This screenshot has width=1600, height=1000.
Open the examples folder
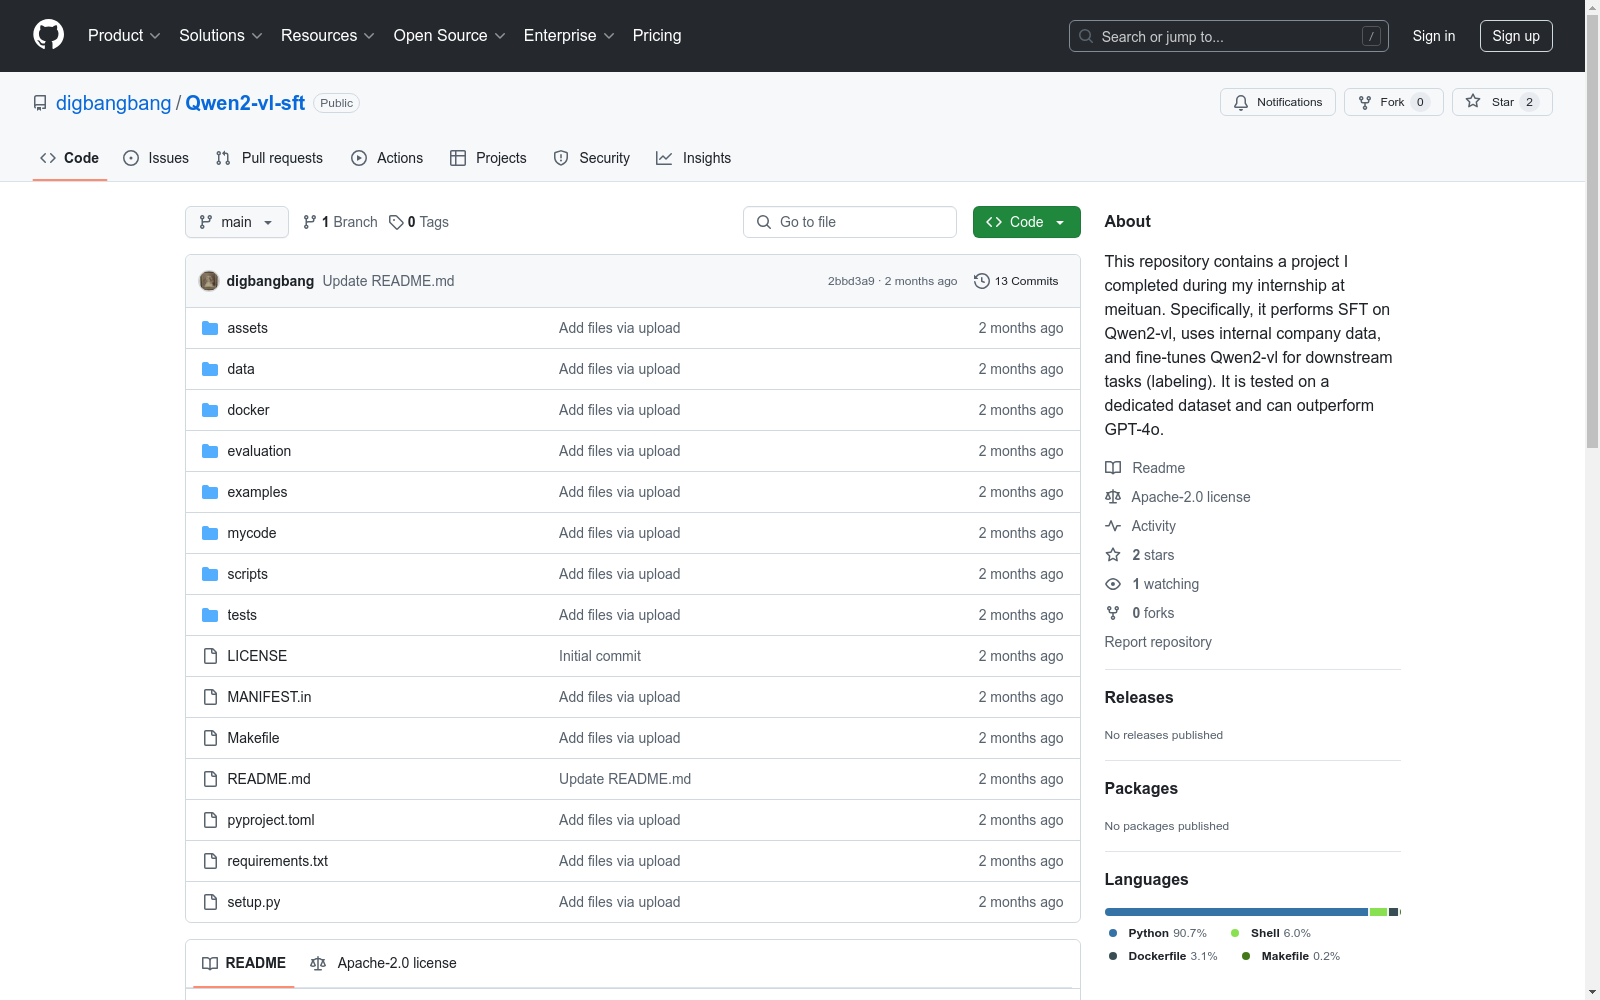(257, 492)
